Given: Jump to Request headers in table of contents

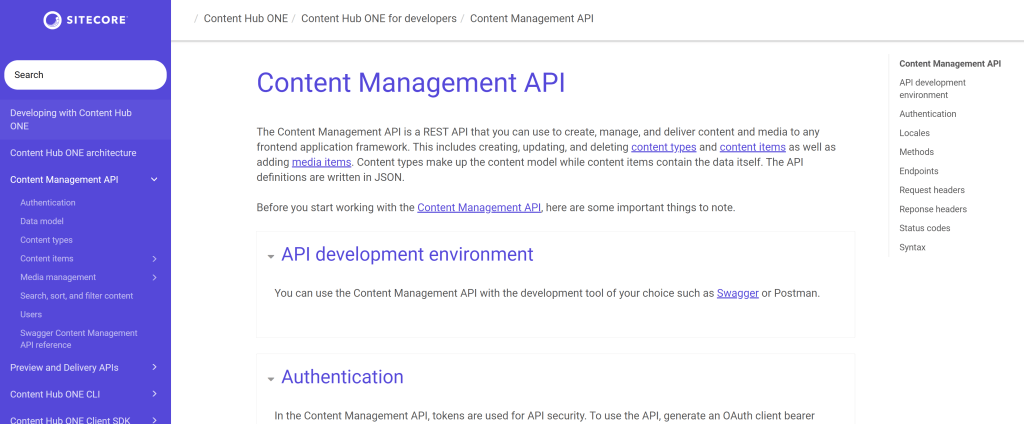Looking at the screenshot, I should (931, 190).
